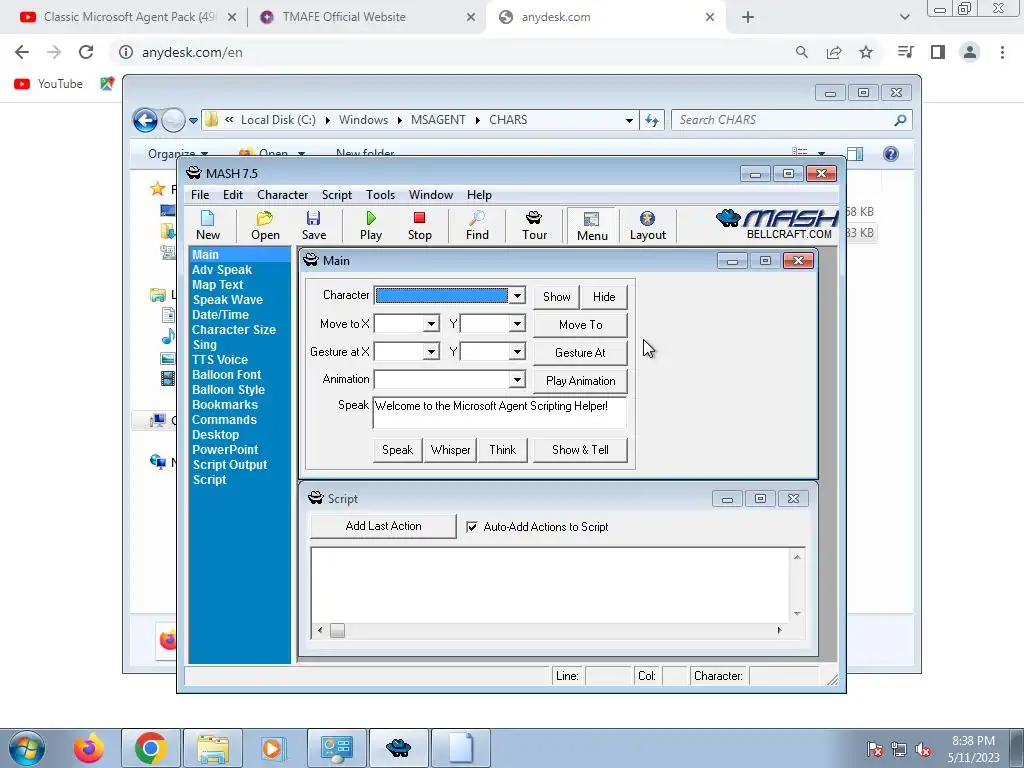Open the Edit menu in MASH
Image resolution: width=1024 pixels, height=768 pixels.
coord(232,195)
